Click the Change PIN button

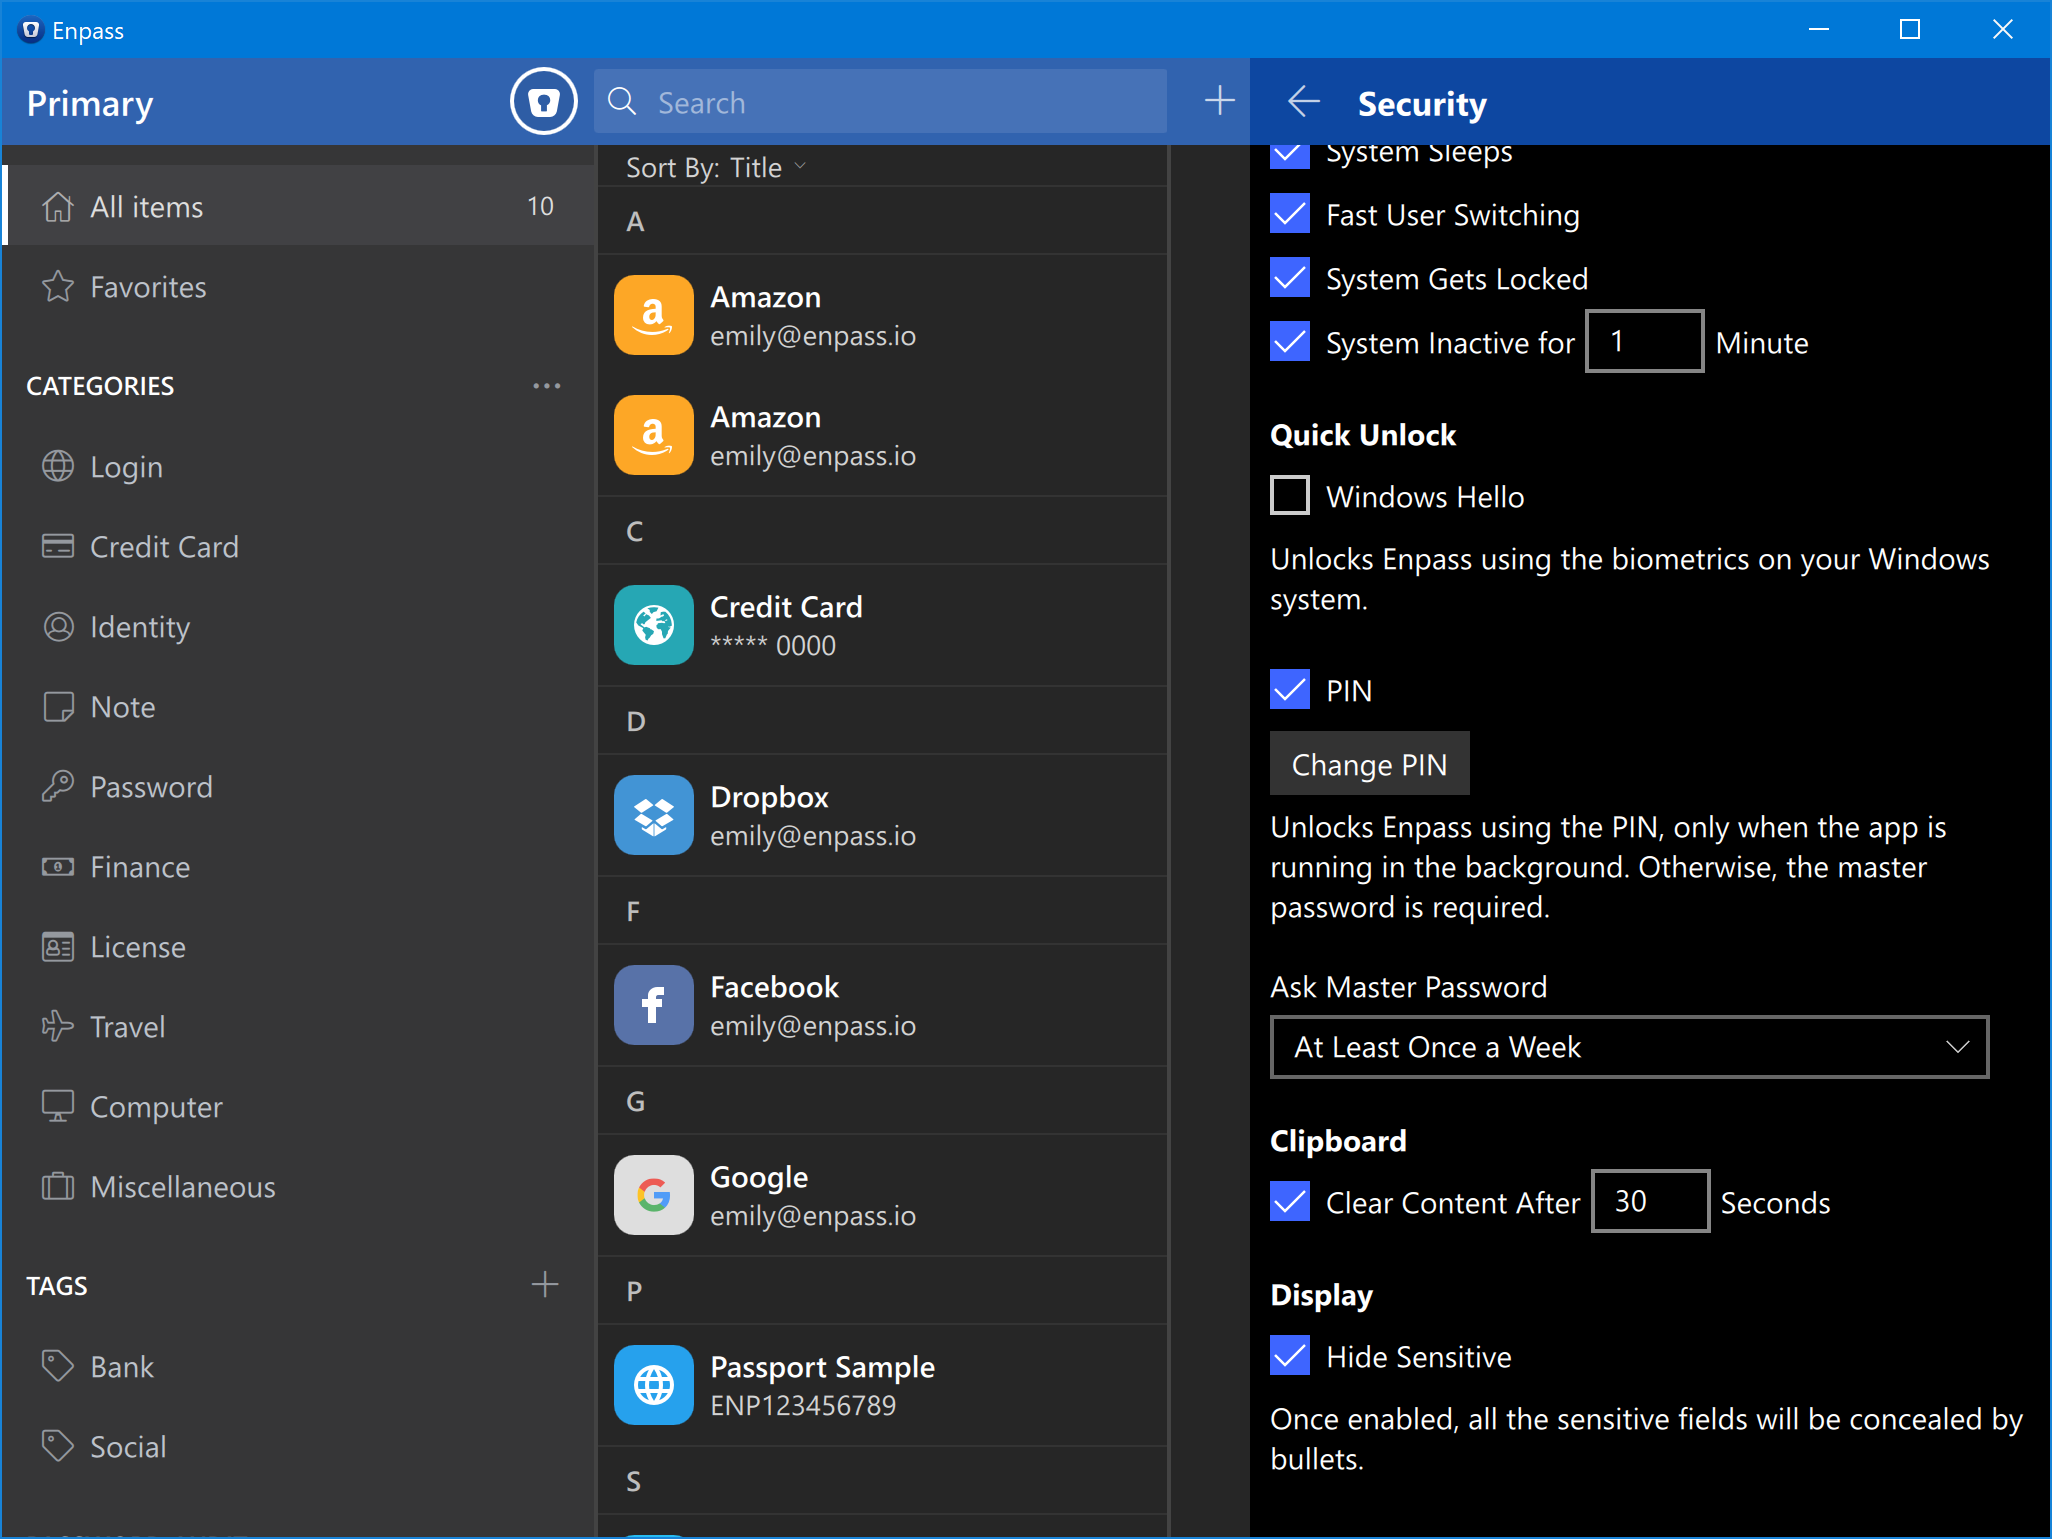[x=1369, y=764]
